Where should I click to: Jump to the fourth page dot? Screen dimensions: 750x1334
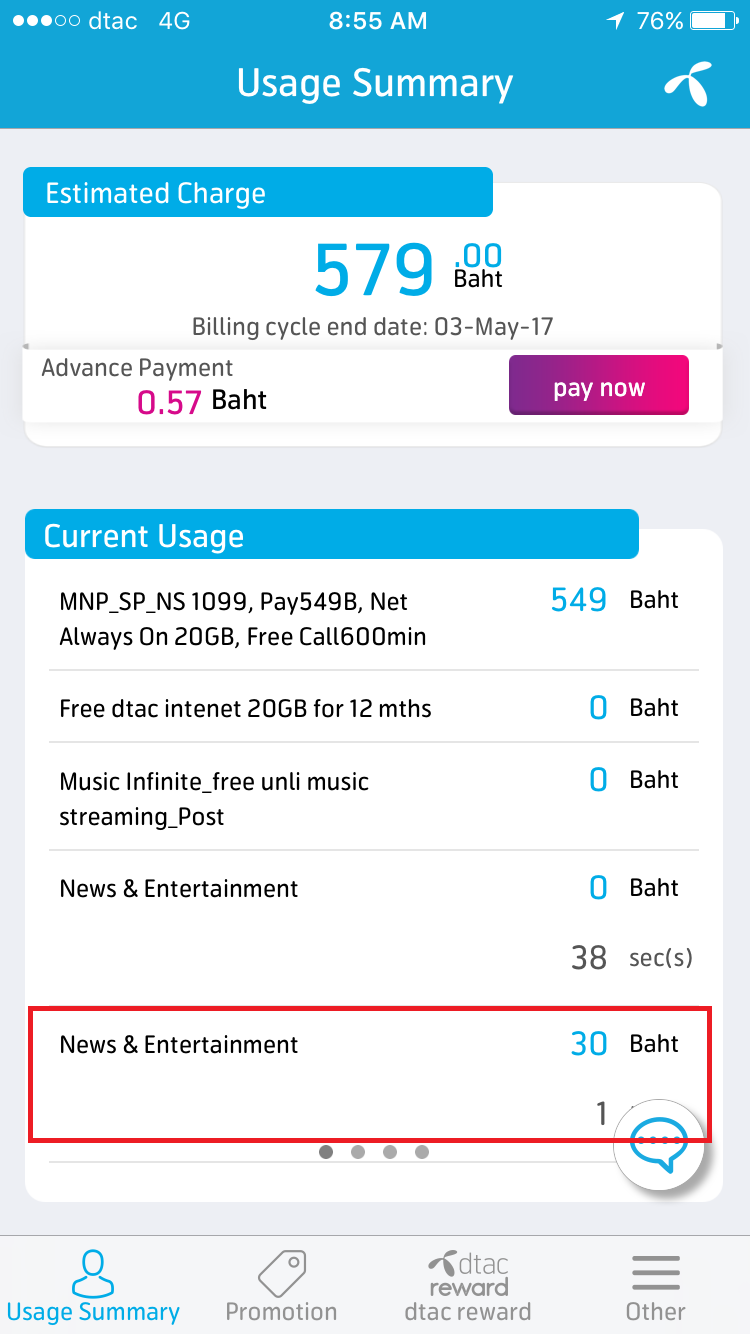(422, 1152)
